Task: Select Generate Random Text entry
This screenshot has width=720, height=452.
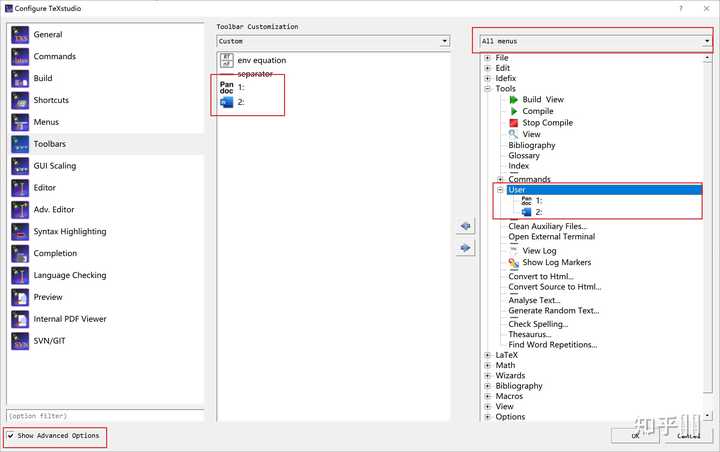Action: point(554,311)
